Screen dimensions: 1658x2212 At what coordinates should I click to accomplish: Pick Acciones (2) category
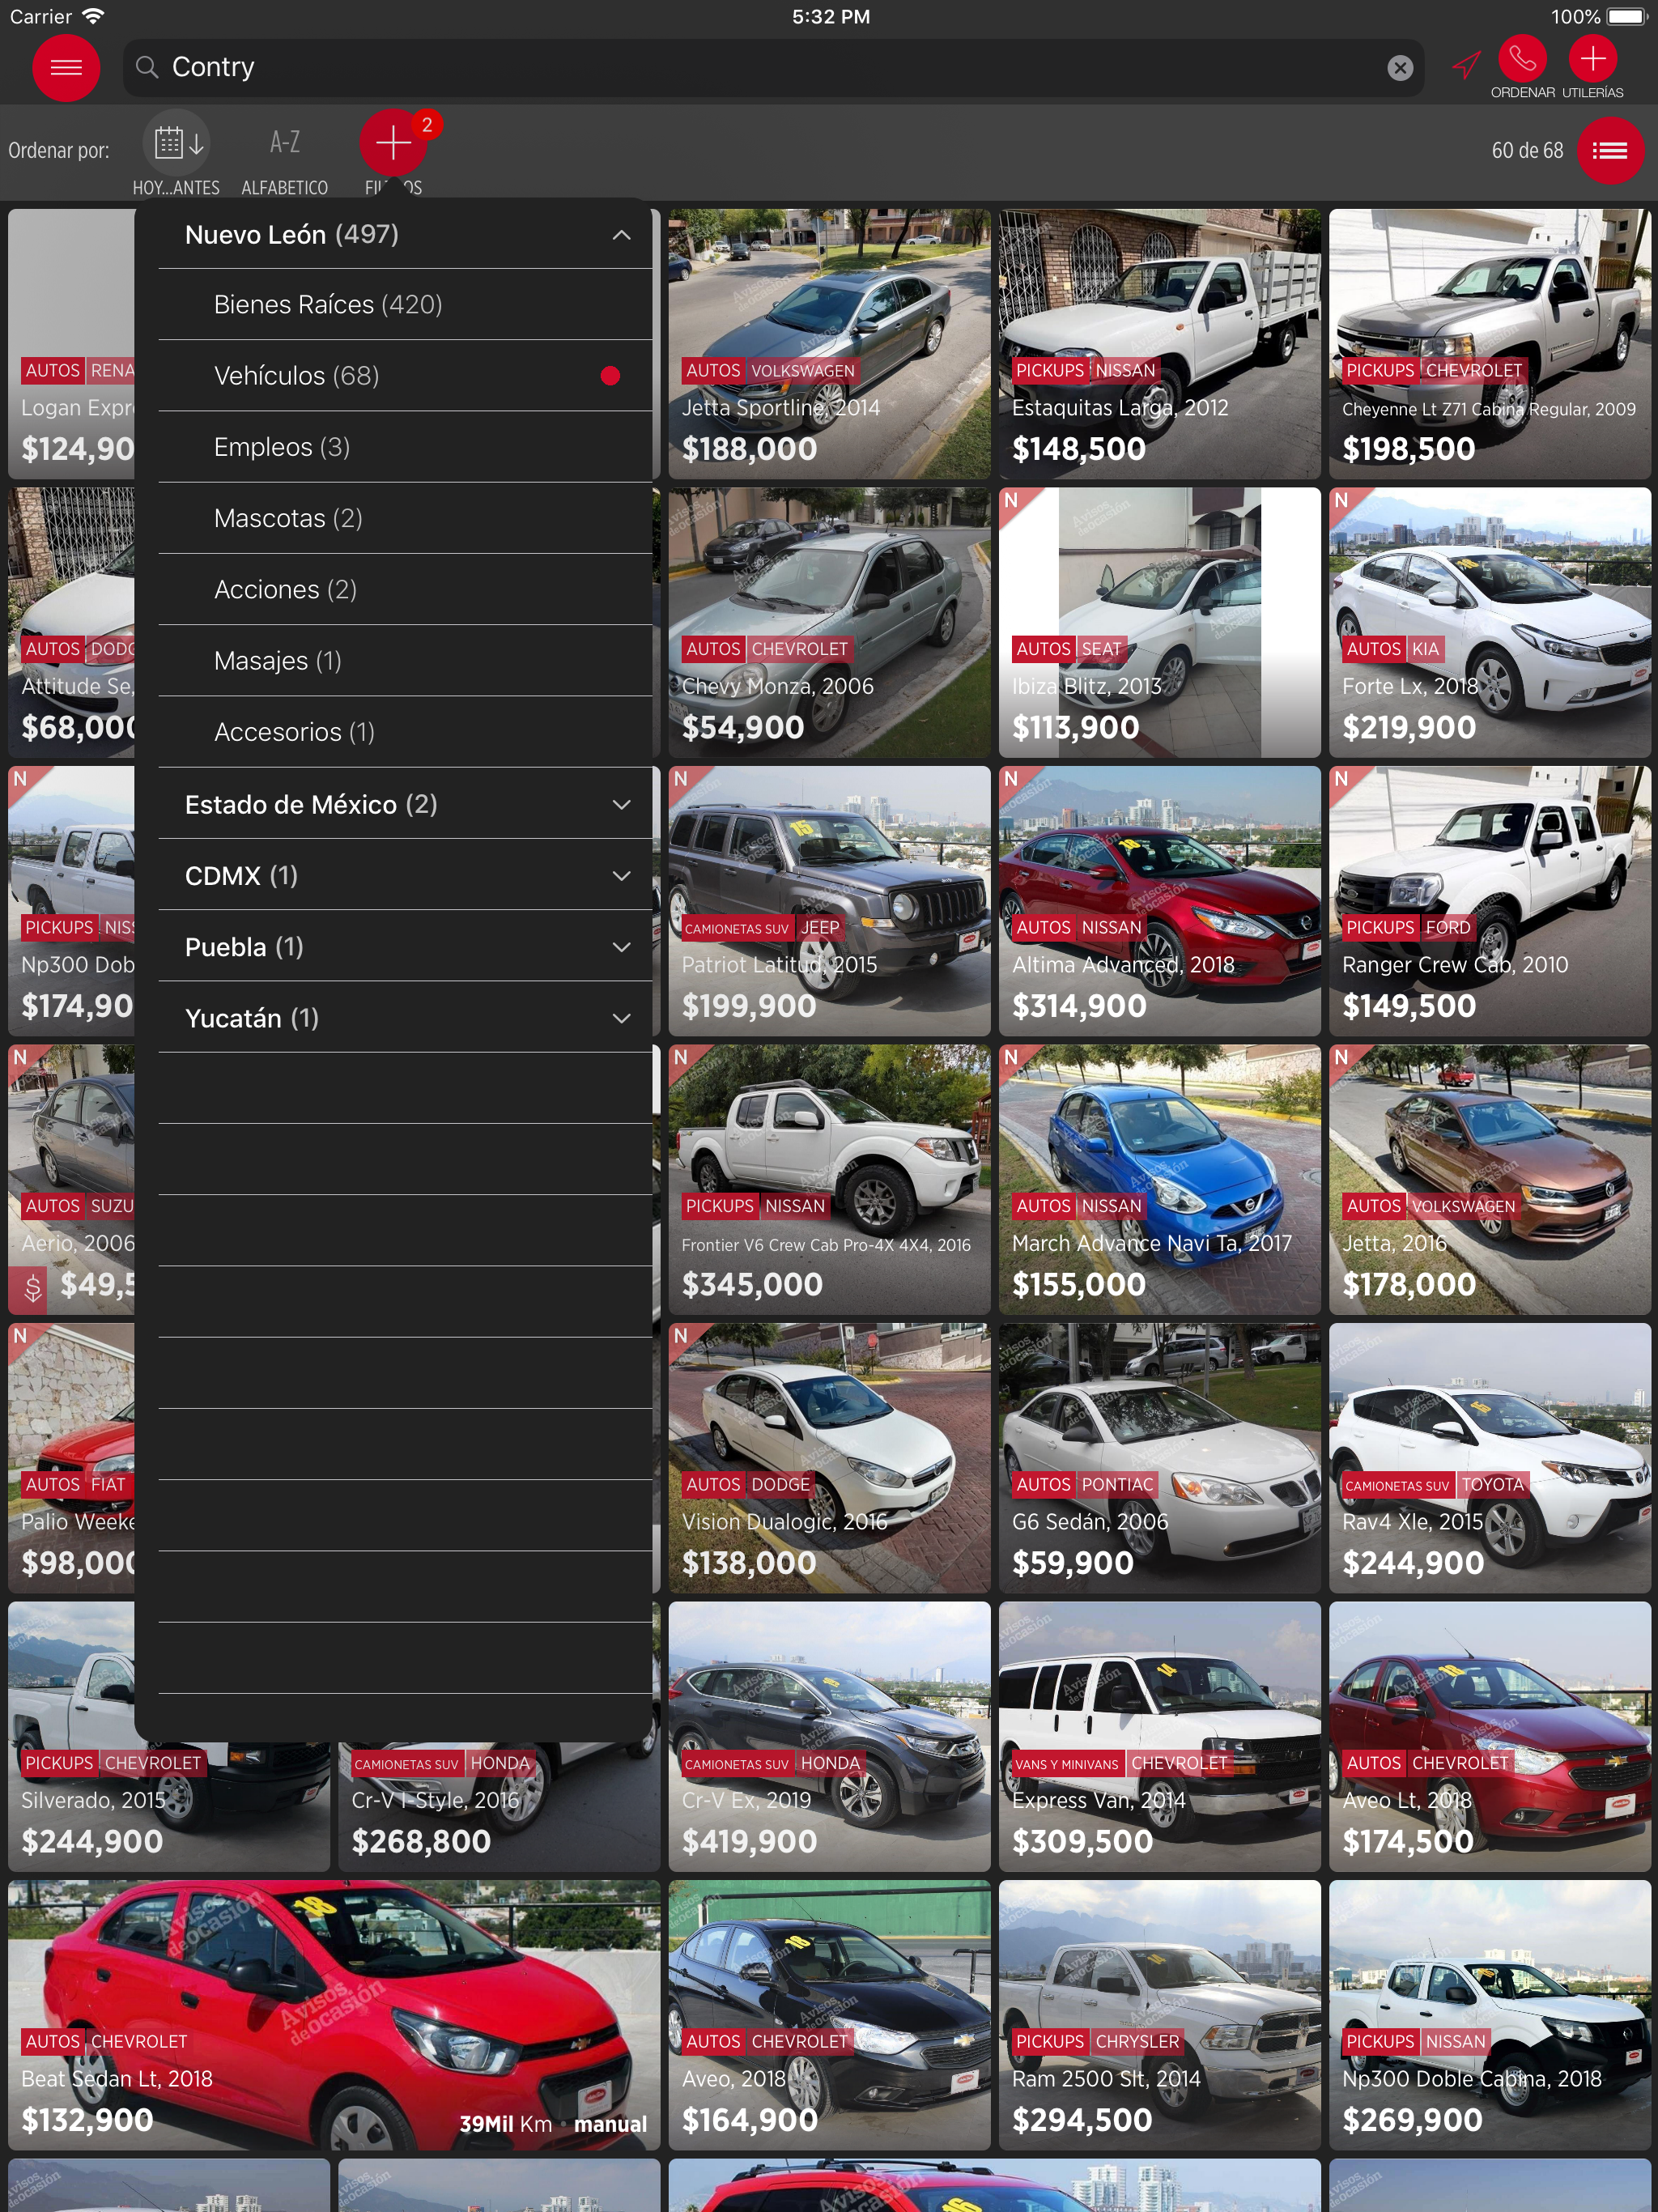(x=405, y=590)
